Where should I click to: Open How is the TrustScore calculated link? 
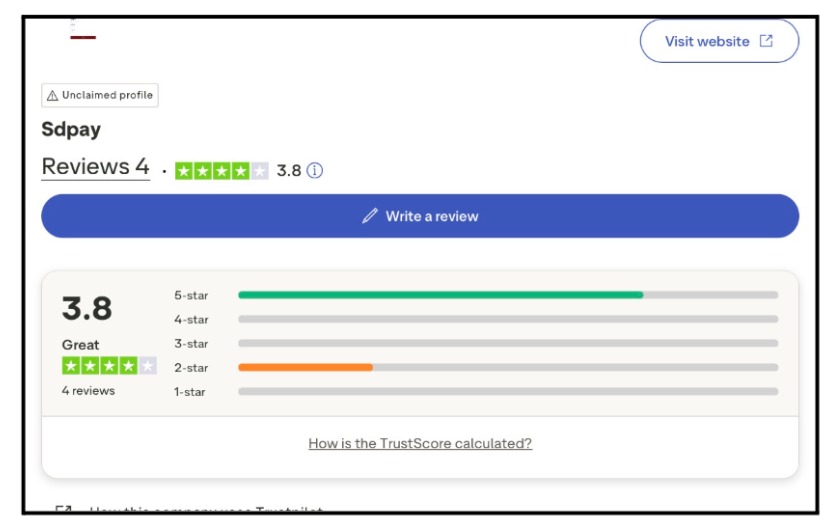click(x=420, y=443)
